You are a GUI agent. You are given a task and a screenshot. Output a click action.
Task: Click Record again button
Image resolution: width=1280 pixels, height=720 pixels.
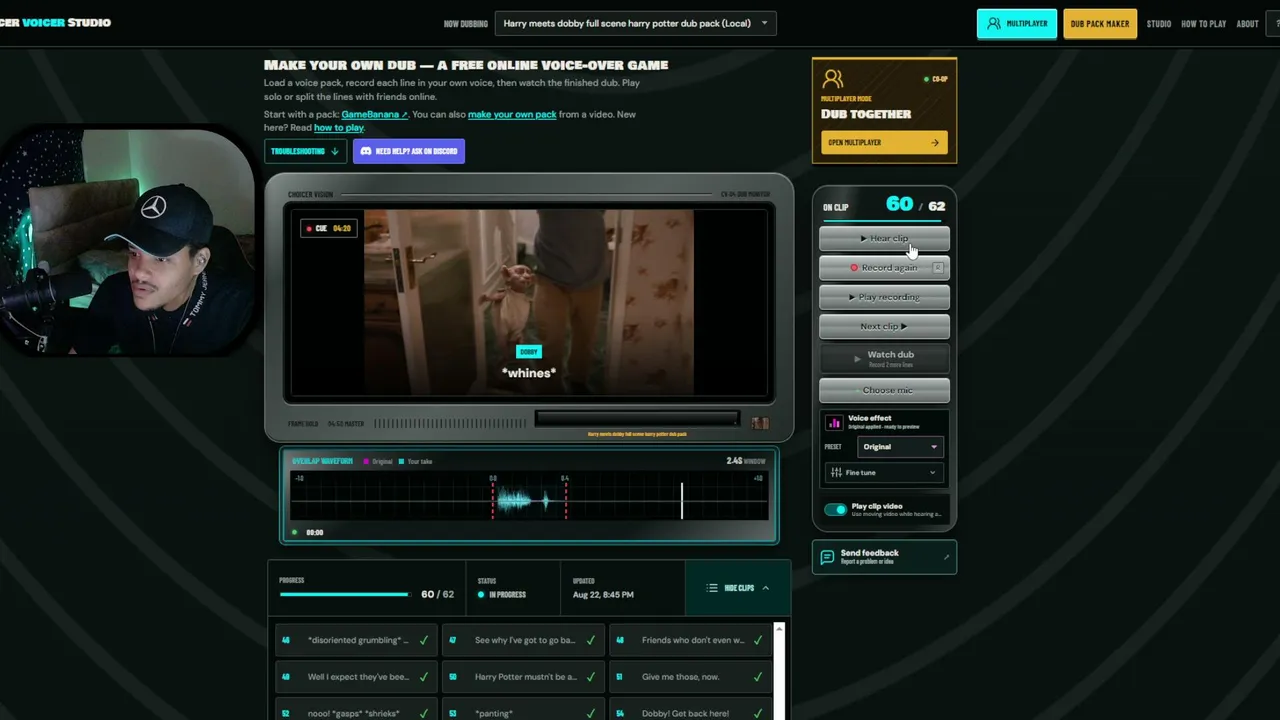pyautogui.click(x=884, y=267)
